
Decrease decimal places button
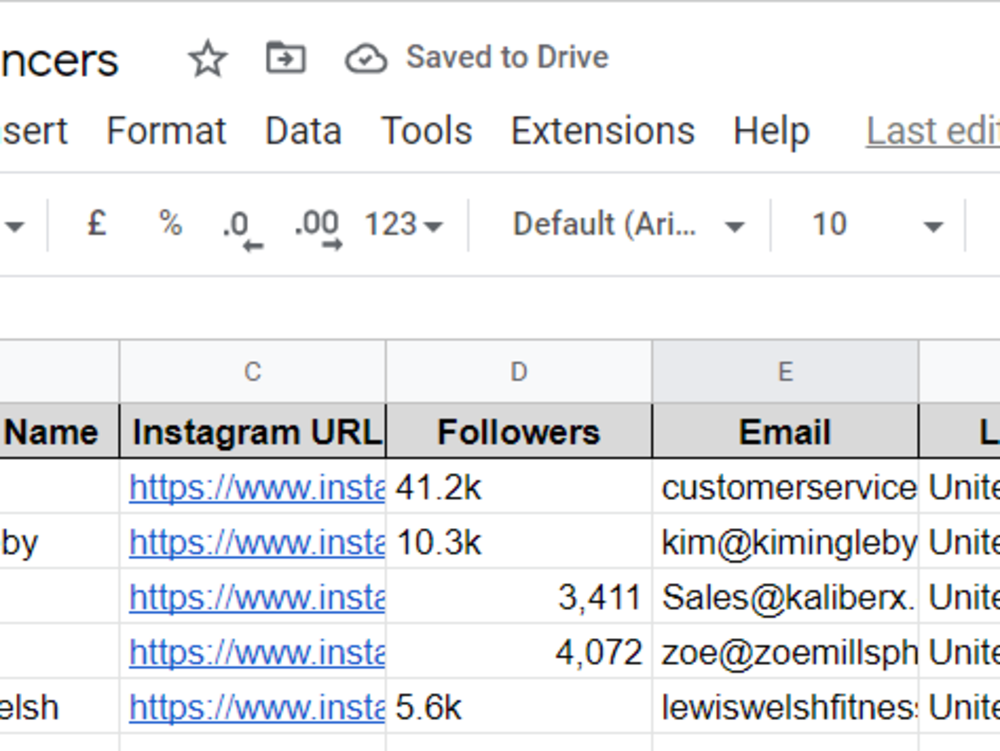[243, 228]
